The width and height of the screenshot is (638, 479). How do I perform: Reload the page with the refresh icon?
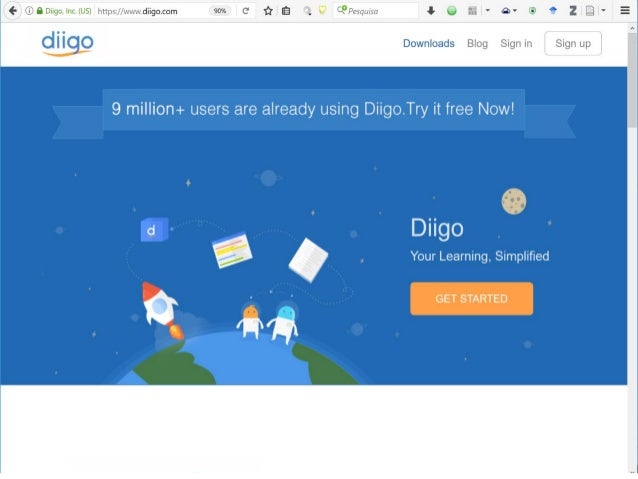[245, 11]
